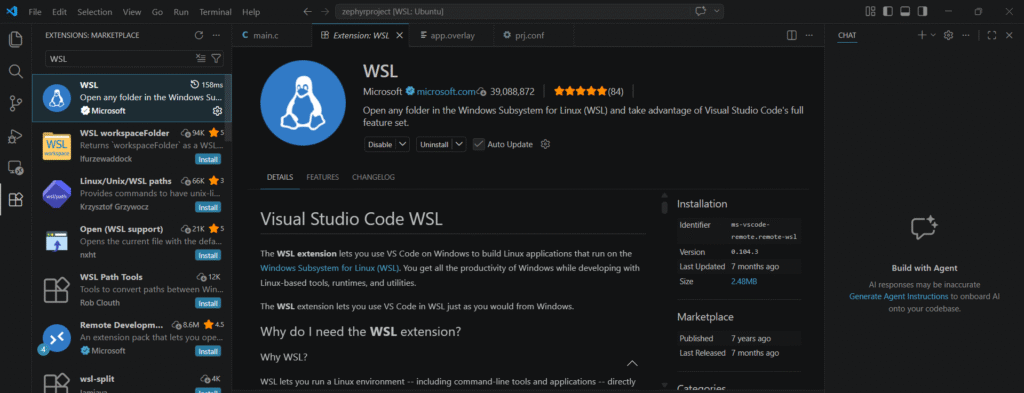Open the Run menu
The height and width of the screenshot is (393, 1024).
[181, 12]
